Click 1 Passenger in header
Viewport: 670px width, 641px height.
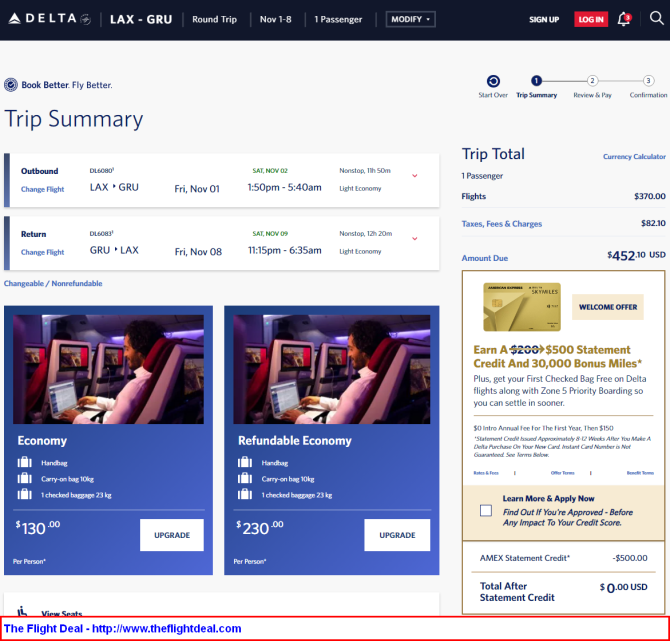pyautogui.click(x=338, y=19)
